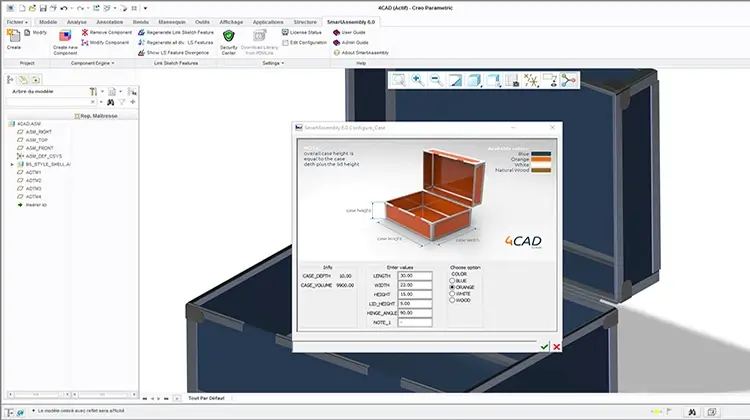750x420 pixels.
Task: Open the Fichier menu
Action: (x=15, y=21)
